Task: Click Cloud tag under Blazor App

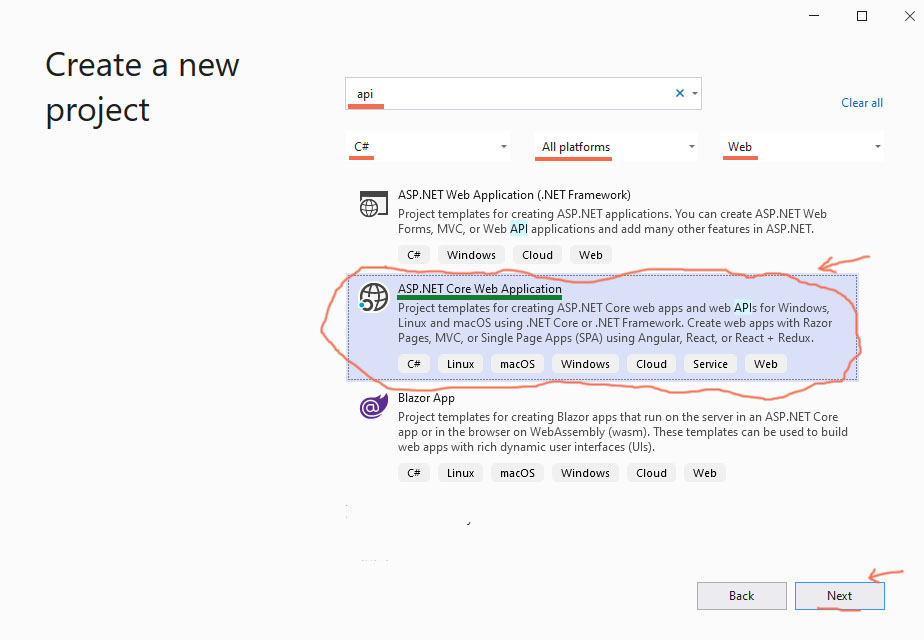Action: click(651, 473)
